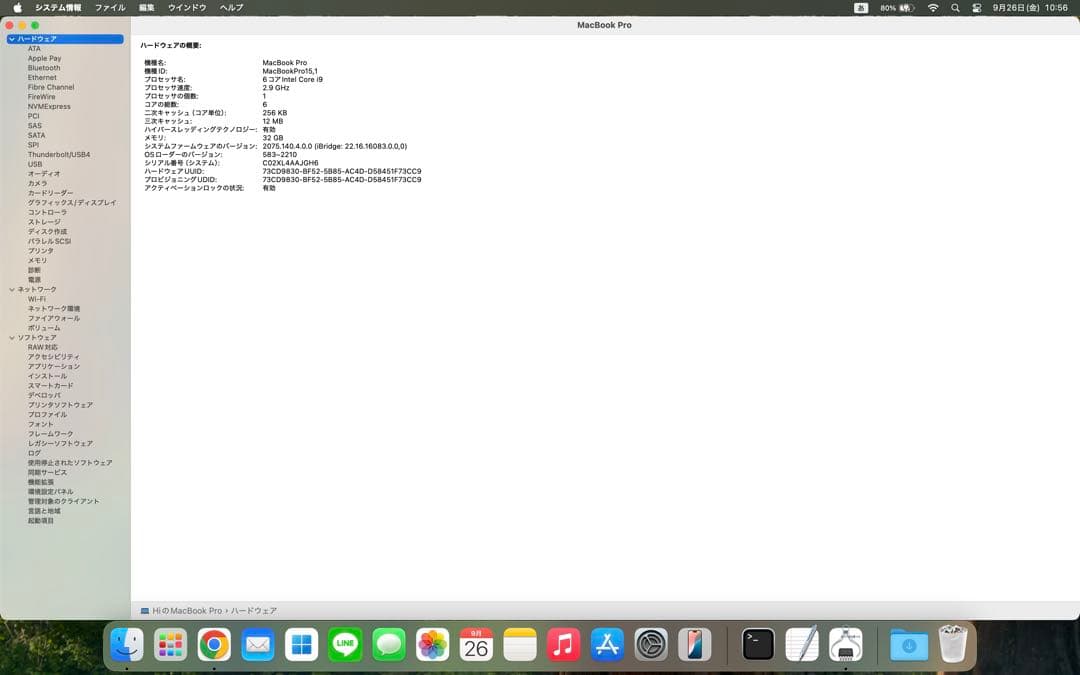Open Control Center from the menu bar
Viewport: 1080px width, 675px height.
coord(976,7)
